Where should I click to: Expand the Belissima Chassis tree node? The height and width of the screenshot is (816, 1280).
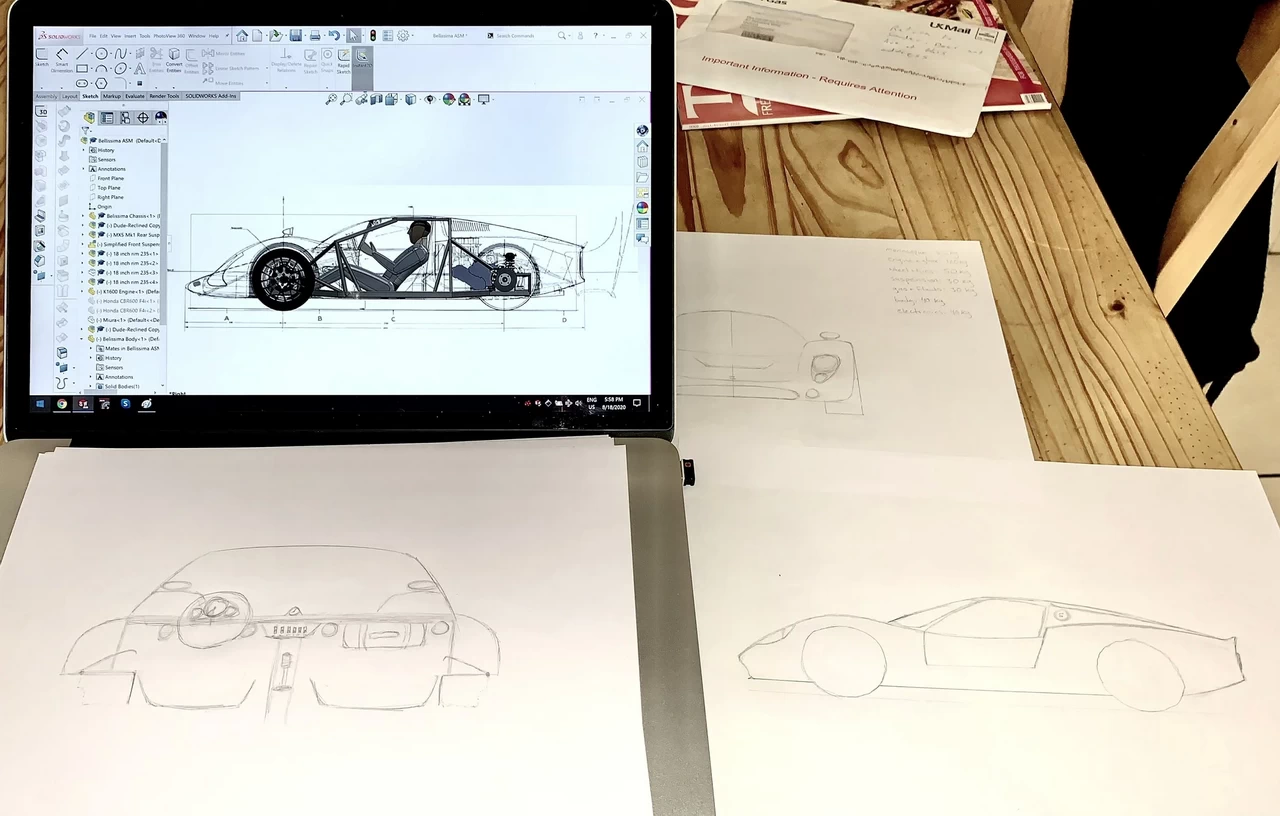[x=84, y=216]
